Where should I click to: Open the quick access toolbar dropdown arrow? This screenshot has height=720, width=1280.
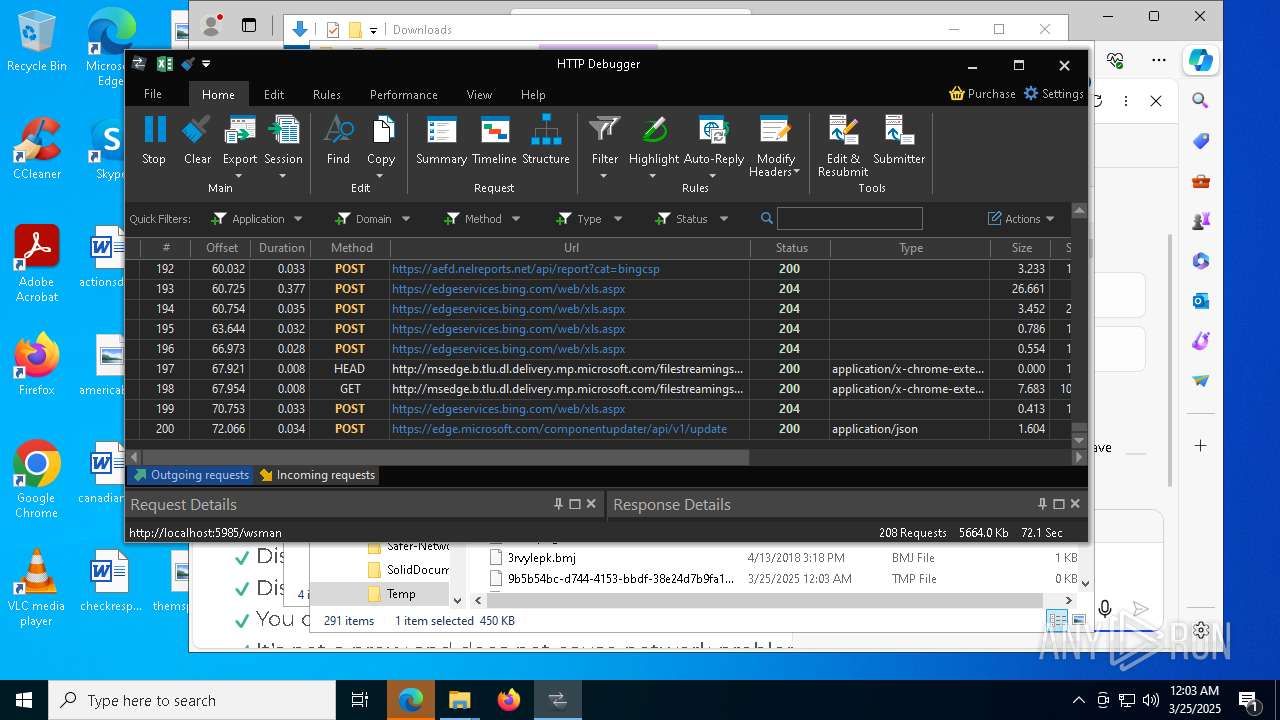(x=206, y=64)
